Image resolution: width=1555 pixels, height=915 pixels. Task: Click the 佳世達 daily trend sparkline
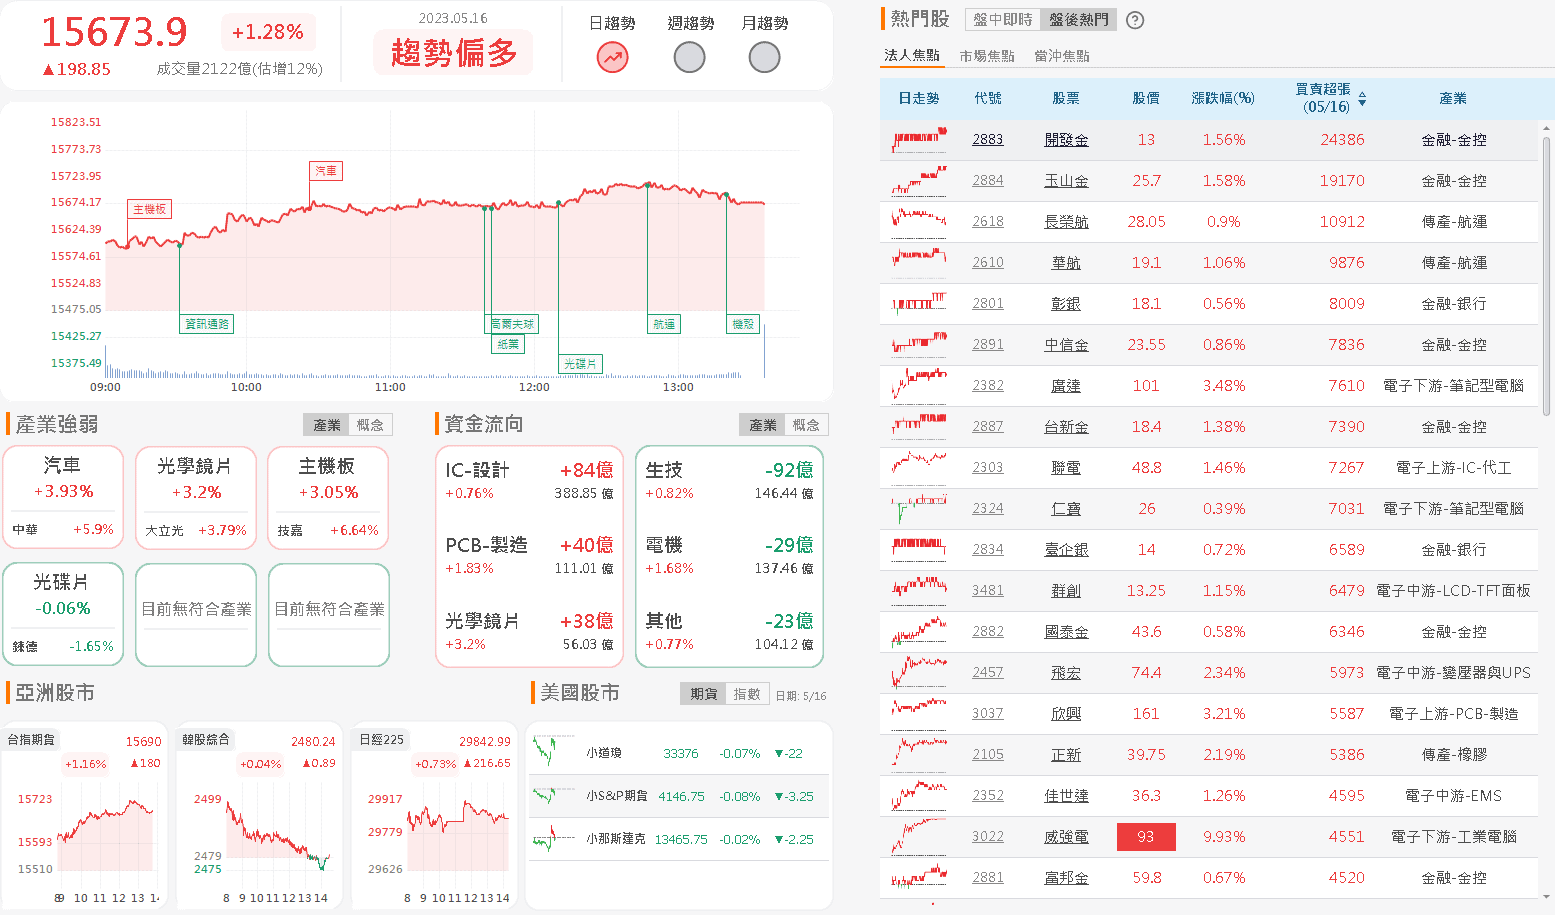[919, 795]
